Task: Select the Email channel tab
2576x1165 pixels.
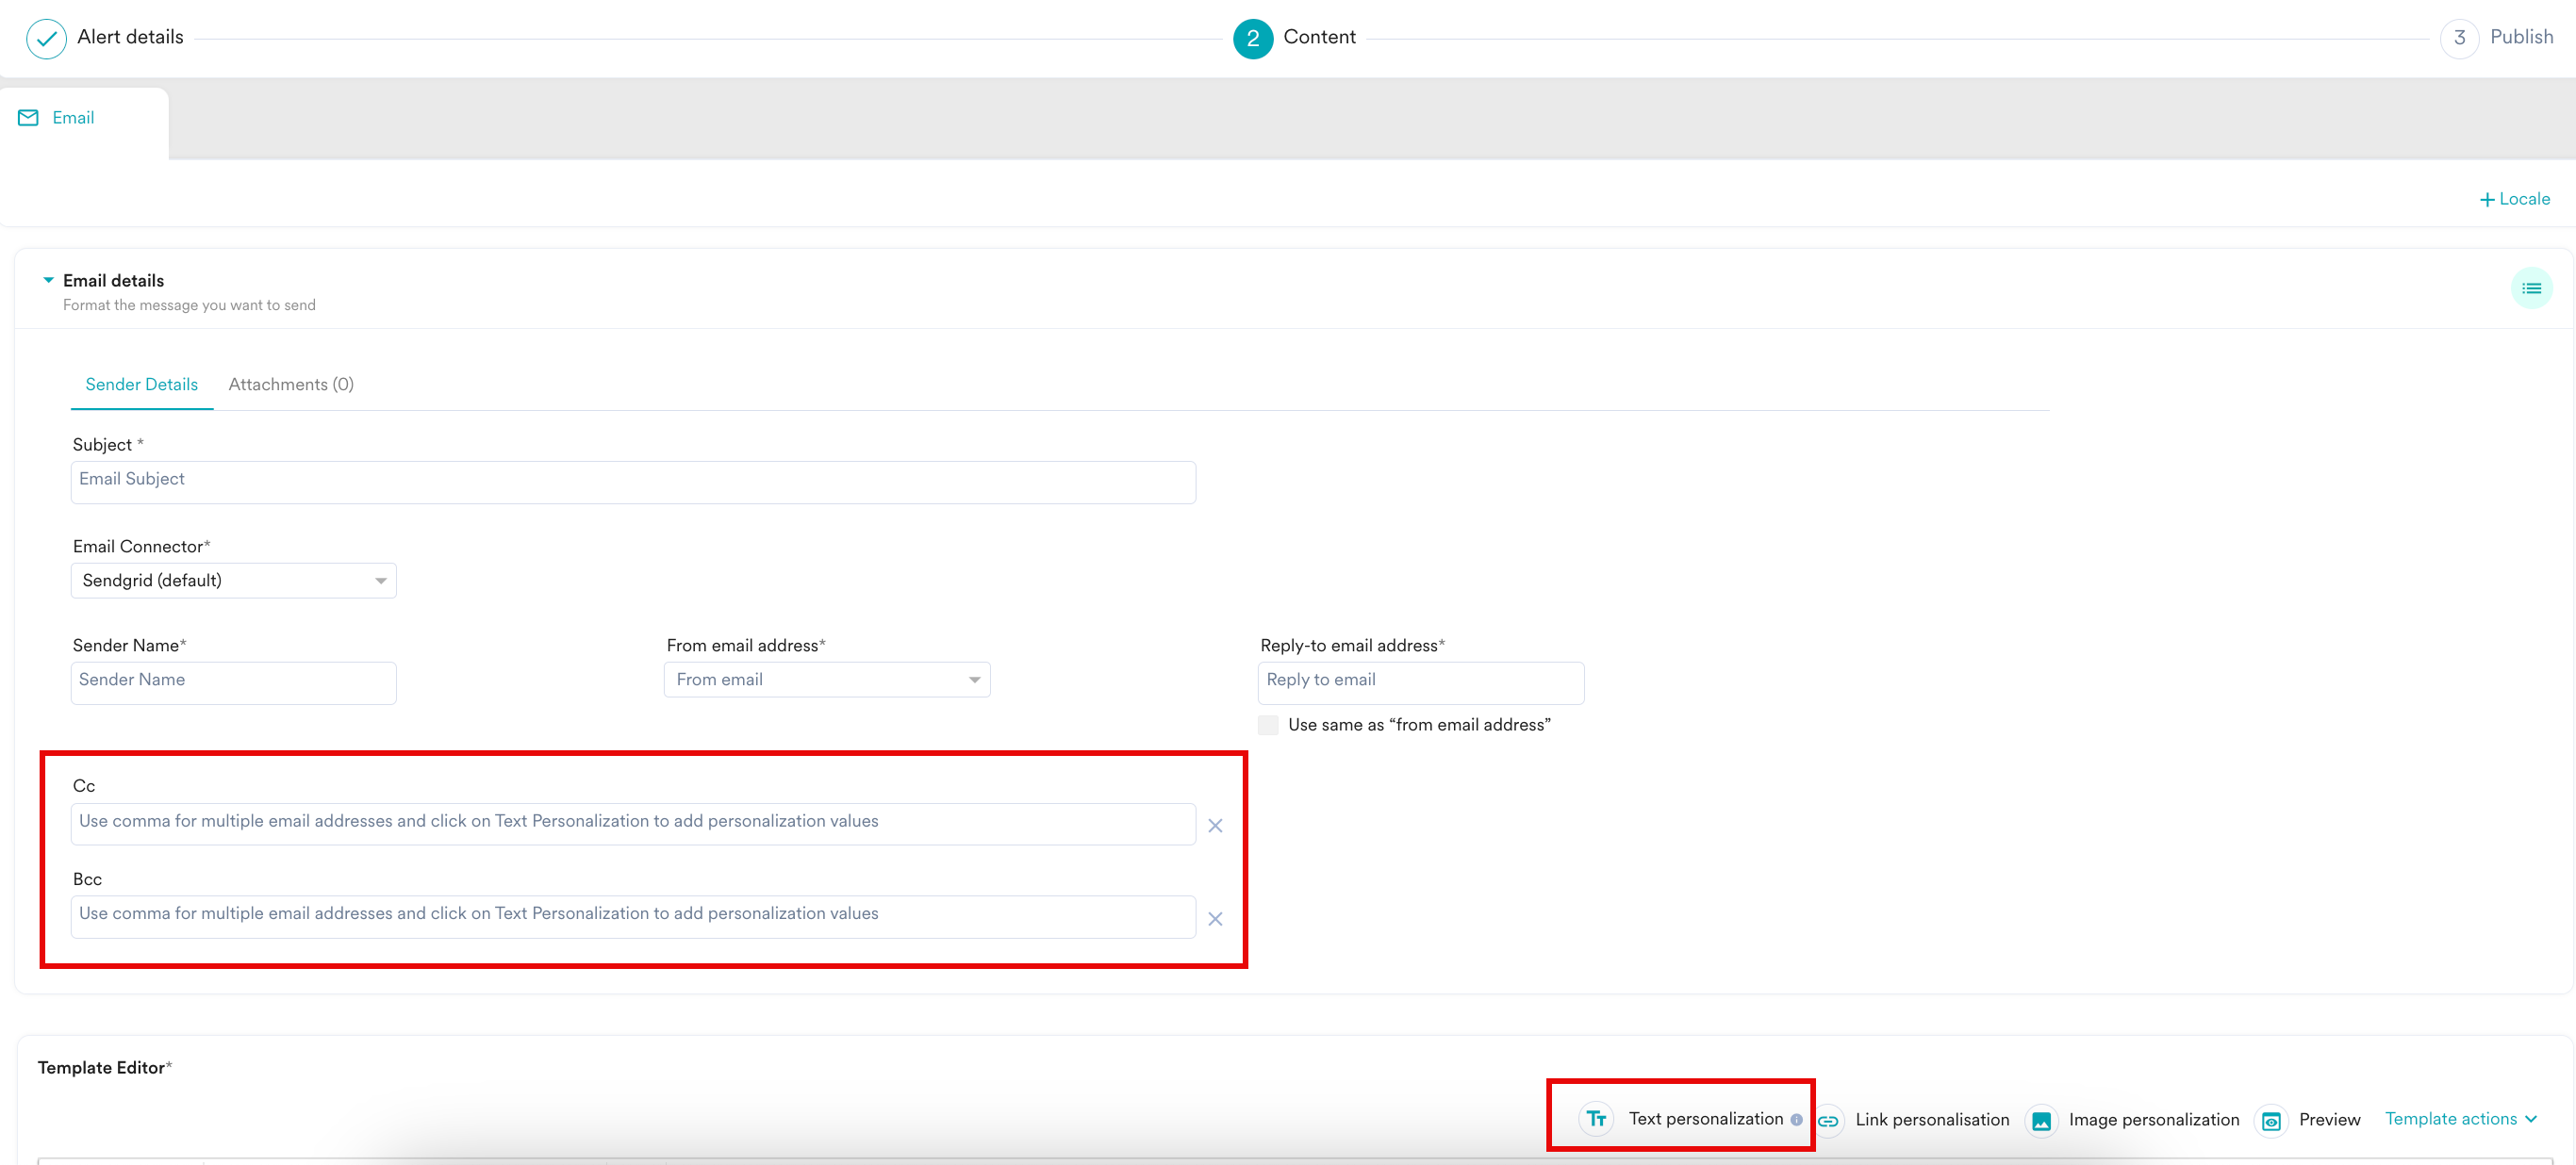Action: [72, 118]
